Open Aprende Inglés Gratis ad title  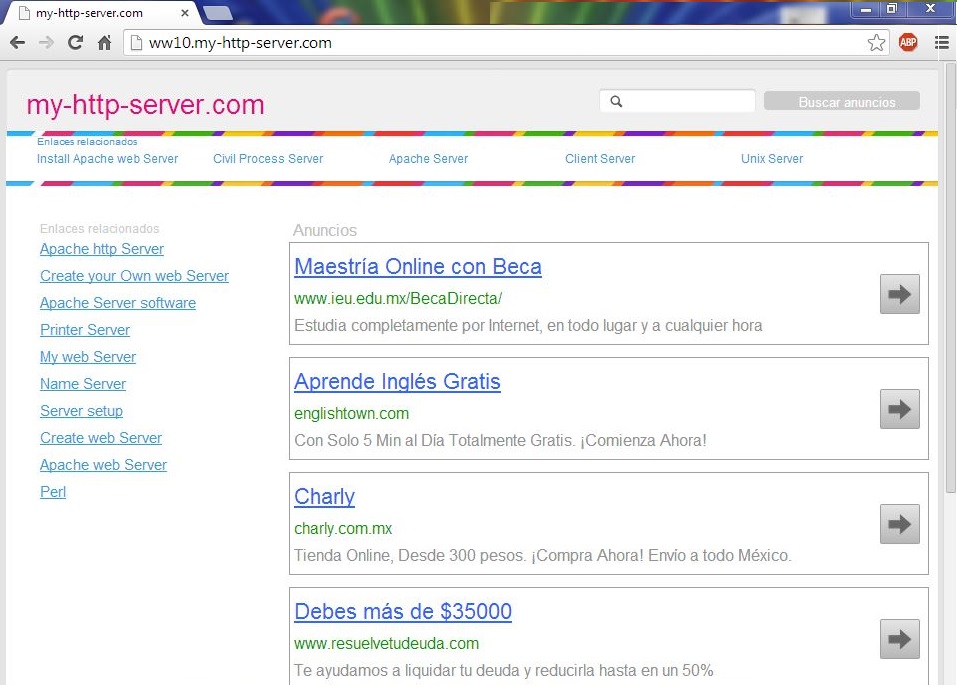tap(397, 382)
